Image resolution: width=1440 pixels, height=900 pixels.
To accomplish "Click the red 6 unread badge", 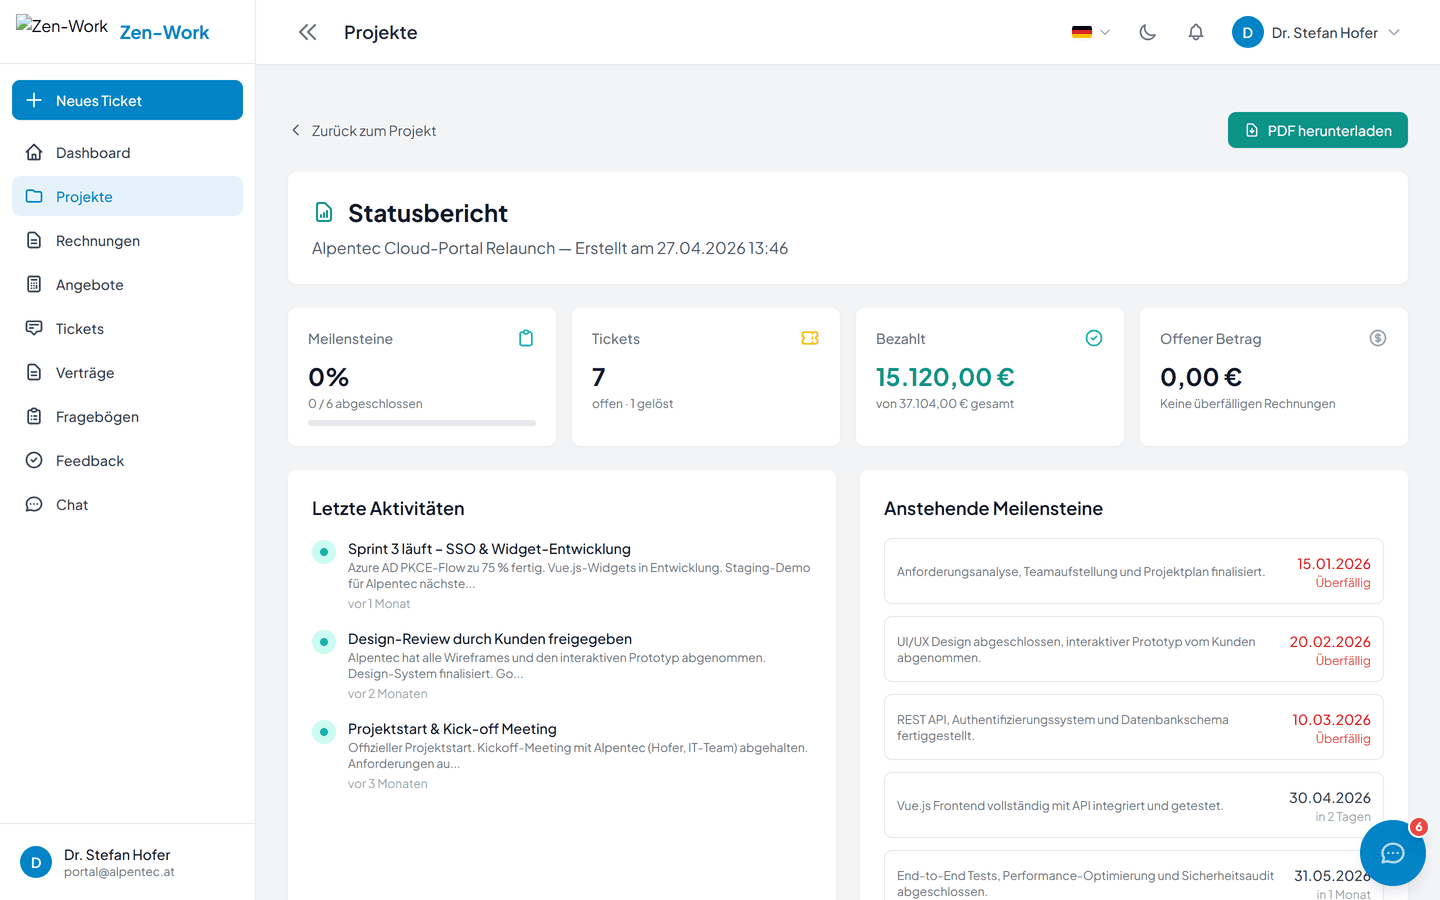I will pos(1418,827).
